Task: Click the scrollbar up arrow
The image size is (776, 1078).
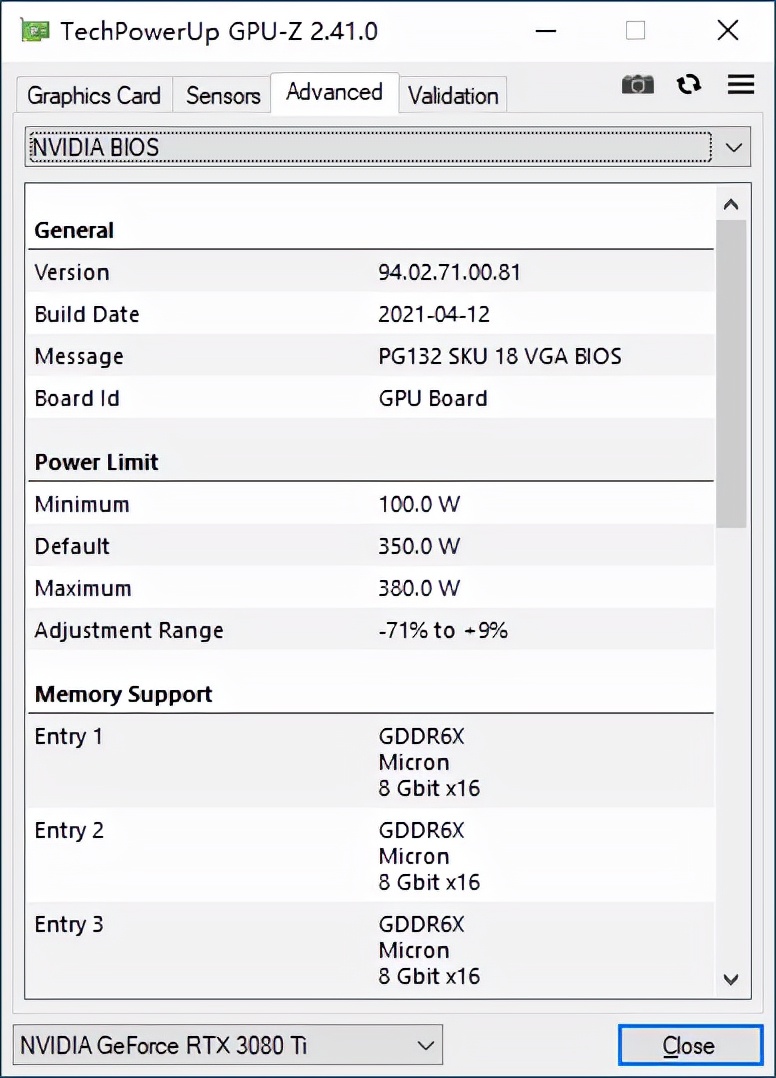Action: tap(731, 203)
